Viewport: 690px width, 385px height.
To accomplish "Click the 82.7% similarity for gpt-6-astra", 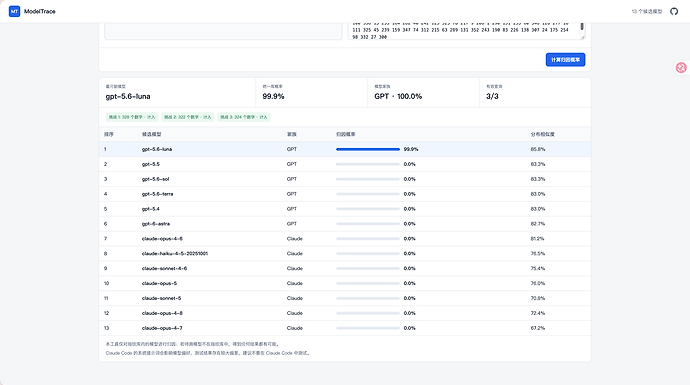I will coord(538,224).
